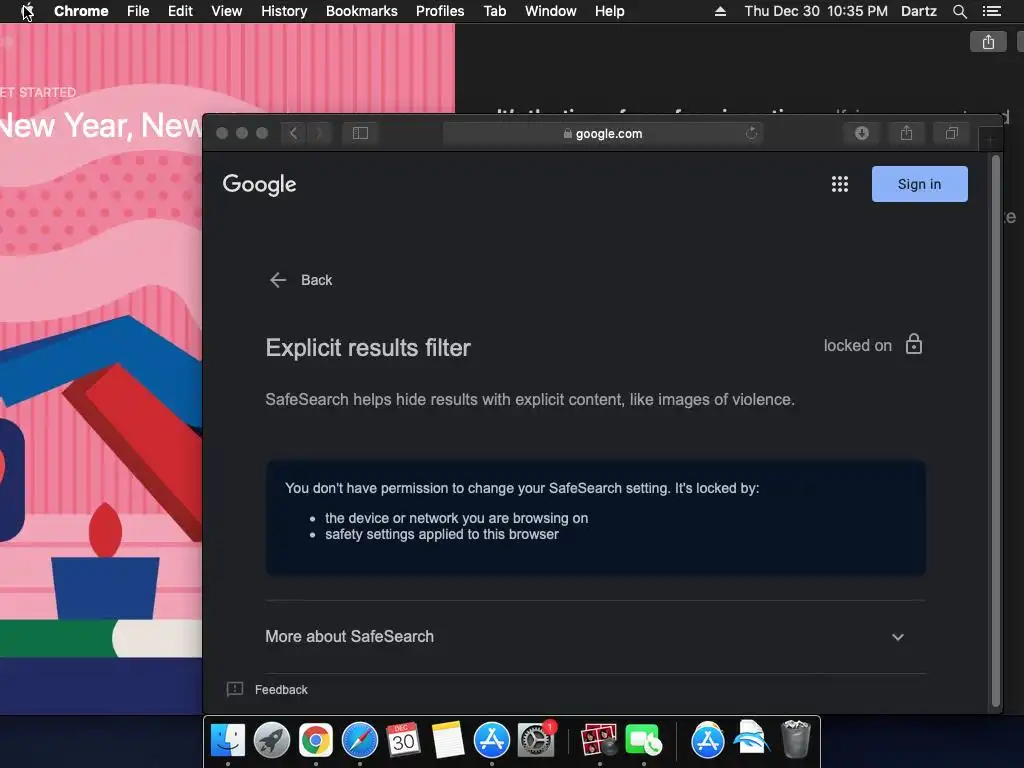Open Finder from the Dock
The image size is (1024, 768).
click(228, 741)
